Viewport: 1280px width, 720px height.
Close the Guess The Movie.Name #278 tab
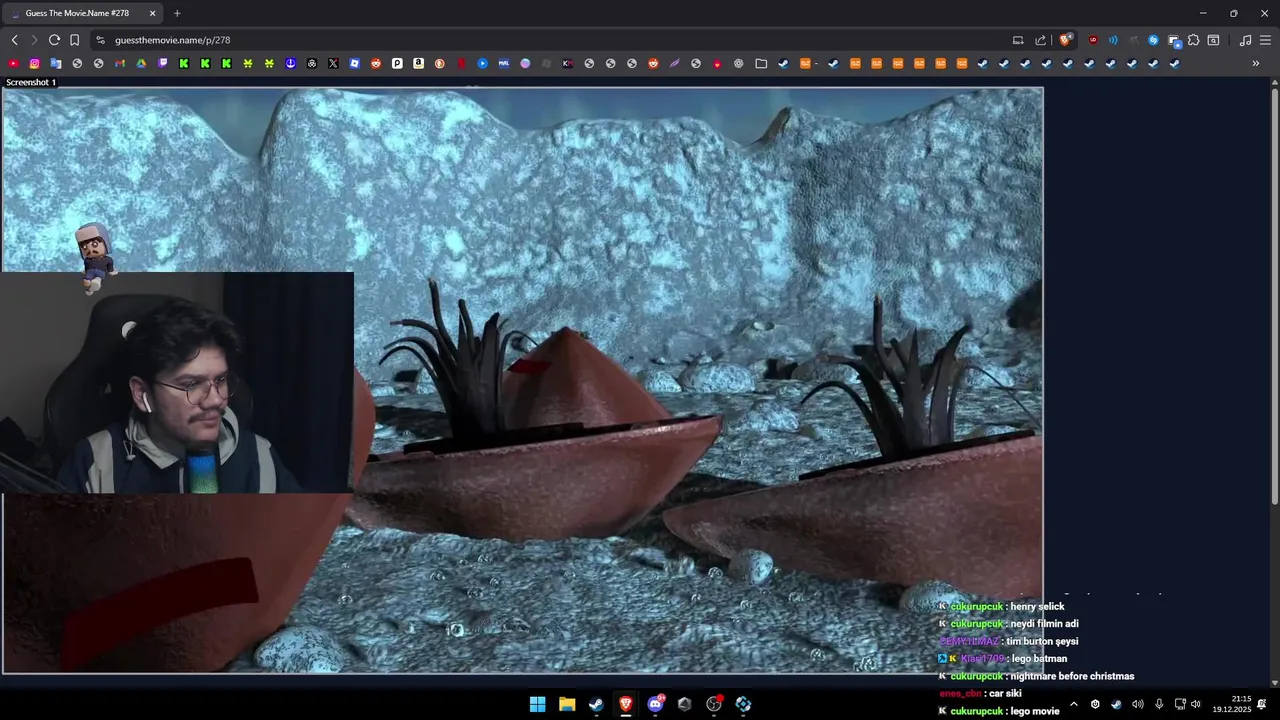(x=152, y=13)
